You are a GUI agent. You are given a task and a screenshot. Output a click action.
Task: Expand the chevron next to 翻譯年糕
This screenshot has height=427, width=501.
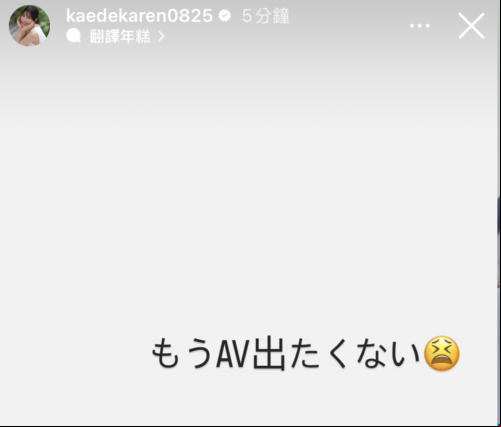coord(161,36)
